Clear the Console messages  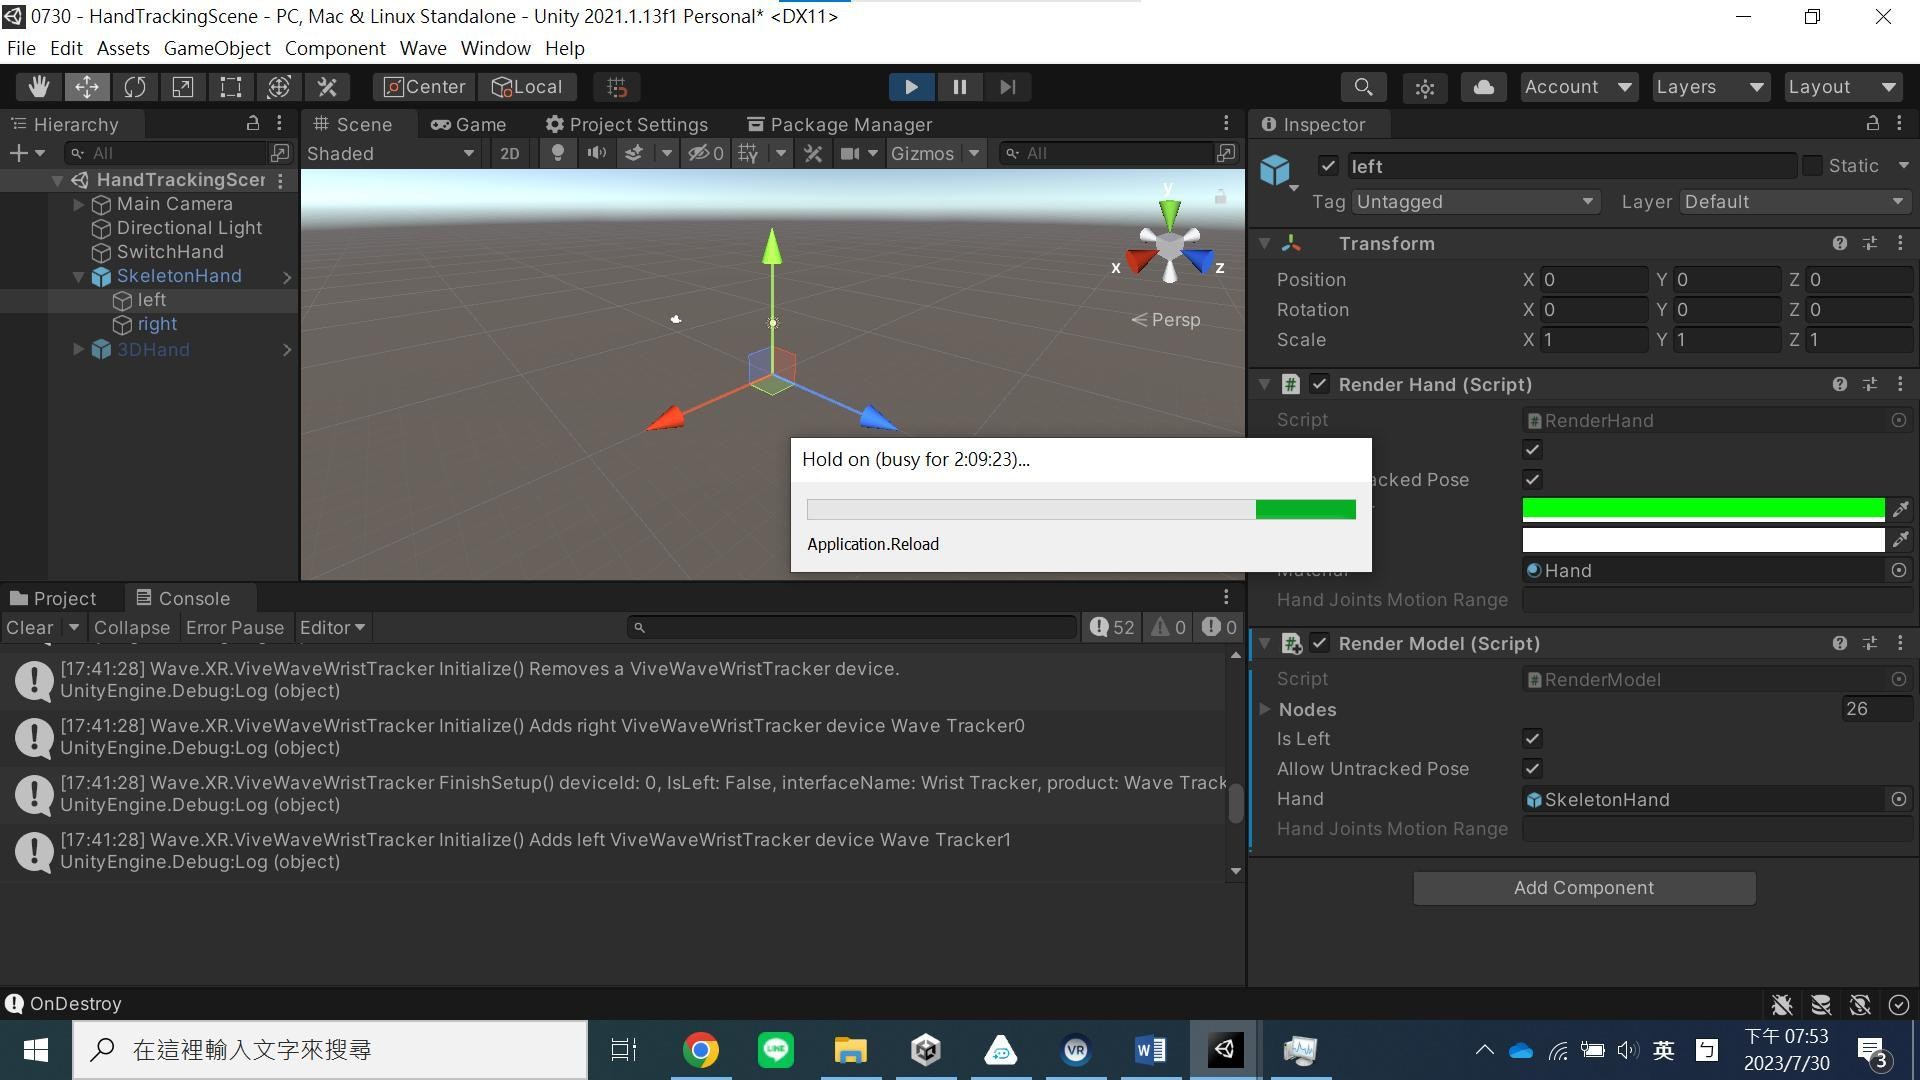(x=28, y=627)
